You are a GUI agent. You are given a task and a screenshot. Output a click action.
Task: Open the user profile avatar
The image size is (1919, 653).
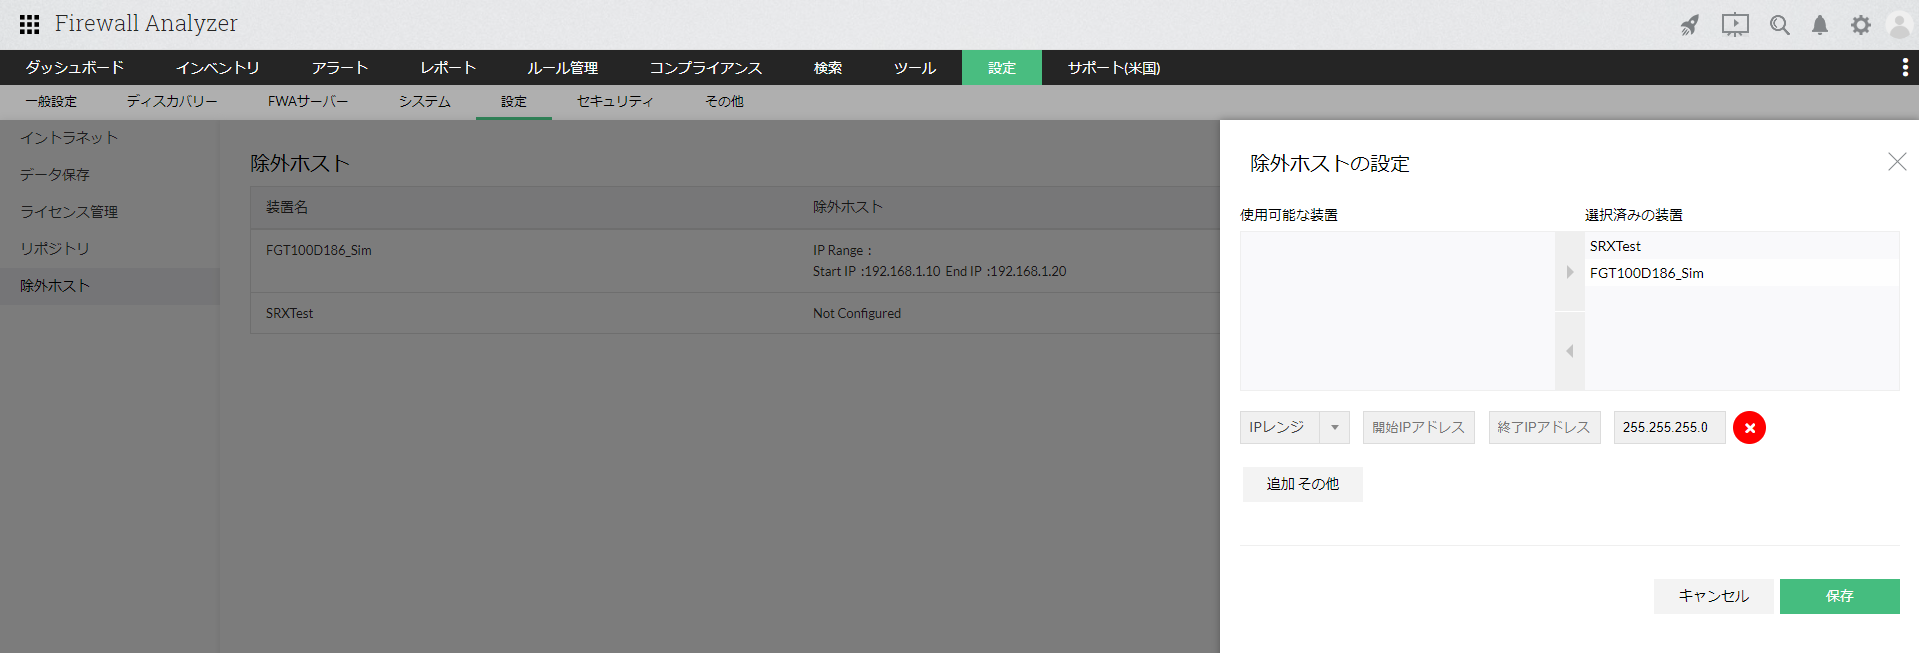click(x=1899, y=25)
